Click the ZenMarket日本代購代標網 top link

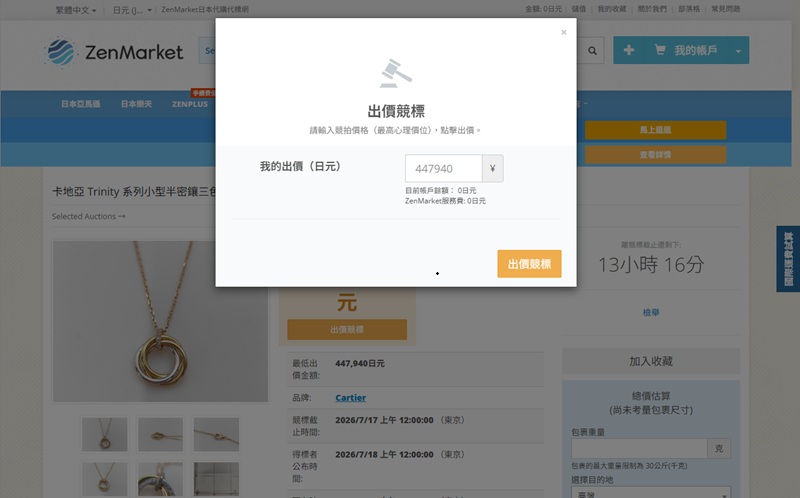coord(205,10)
